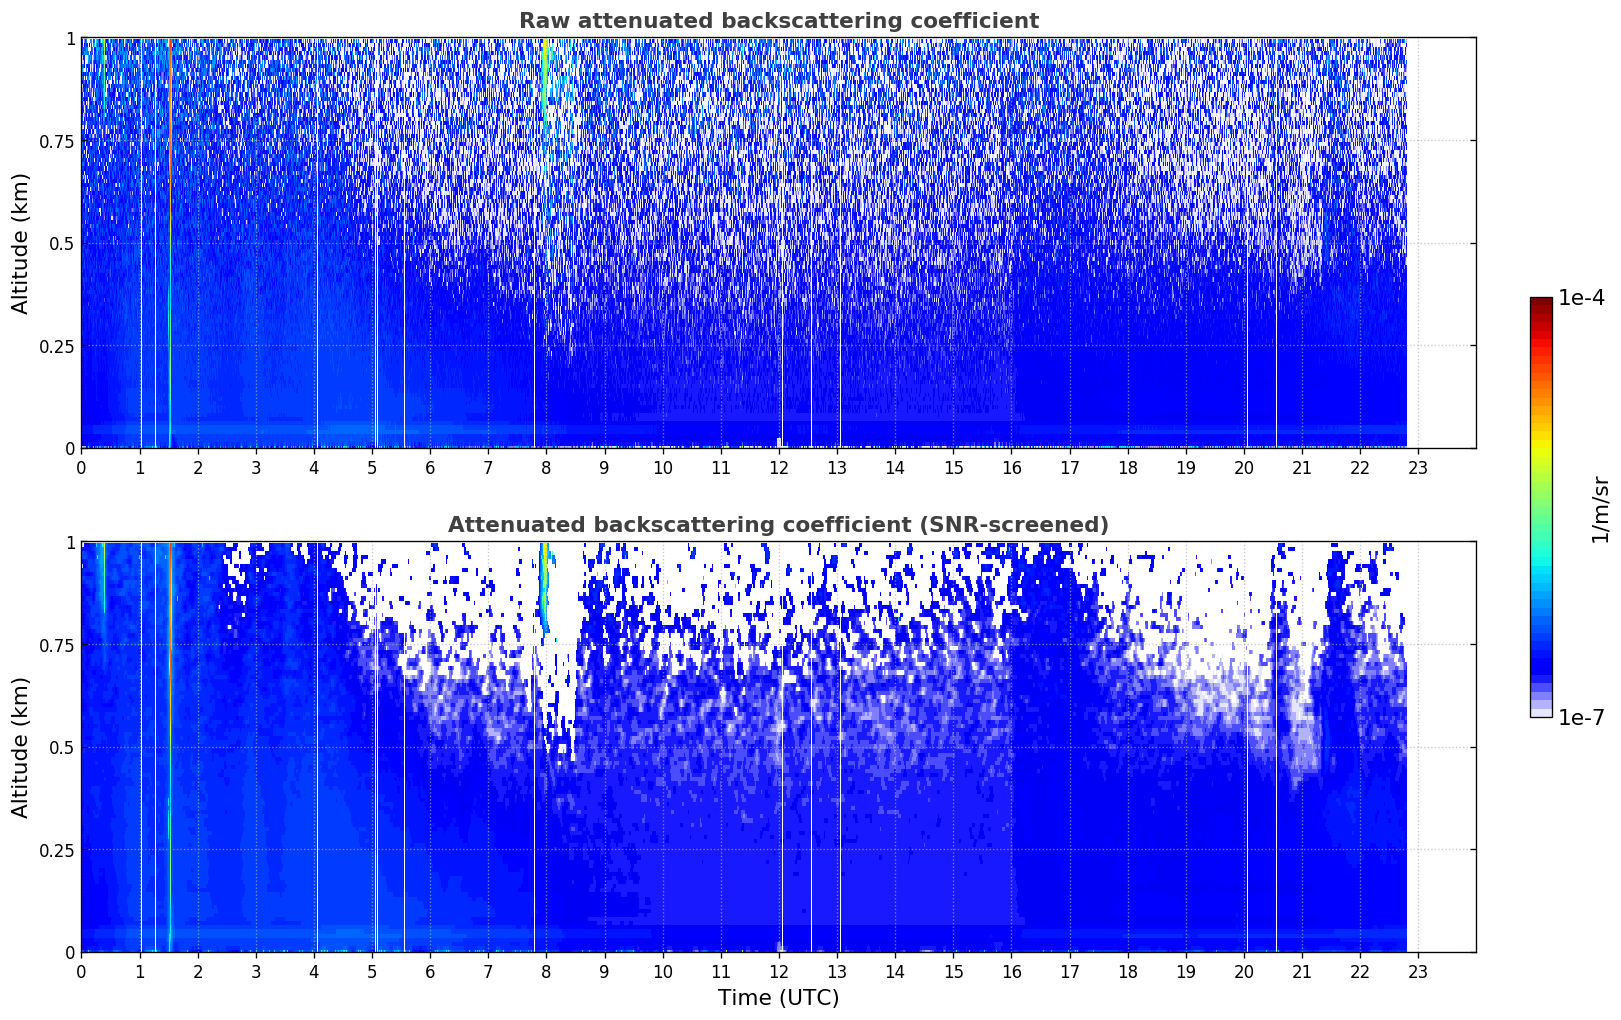Click the "0.5" altitude tick of the raw plot
Viewport: 1621px width, 1020px height.
point(61,243)
